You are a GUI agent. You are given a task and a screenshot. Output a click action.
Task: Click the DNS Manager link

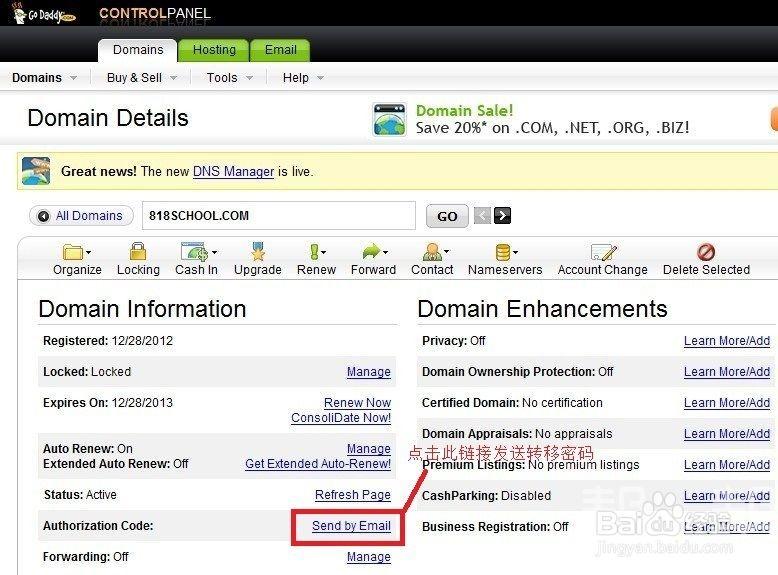point(233,171)
